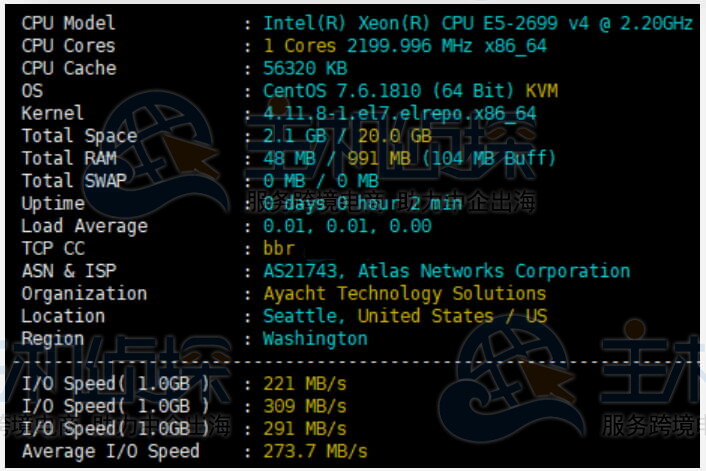706x471 pixels.
Task: Select the Load Average values
Action: [x=347, y=226]
